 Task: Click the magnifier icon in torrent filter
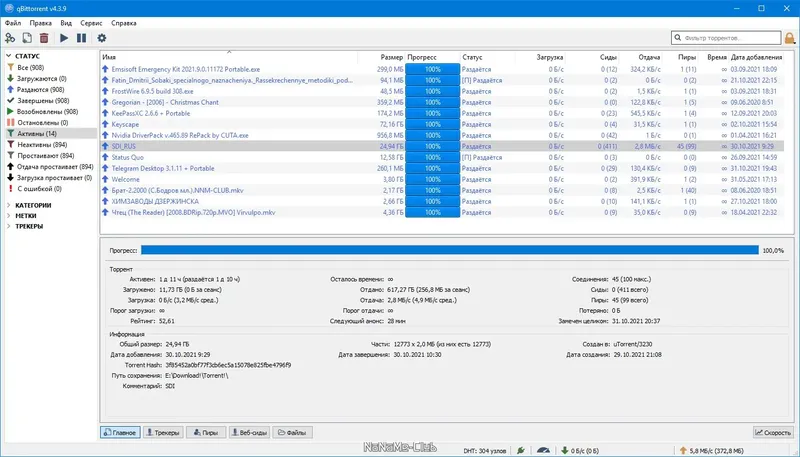678,38
